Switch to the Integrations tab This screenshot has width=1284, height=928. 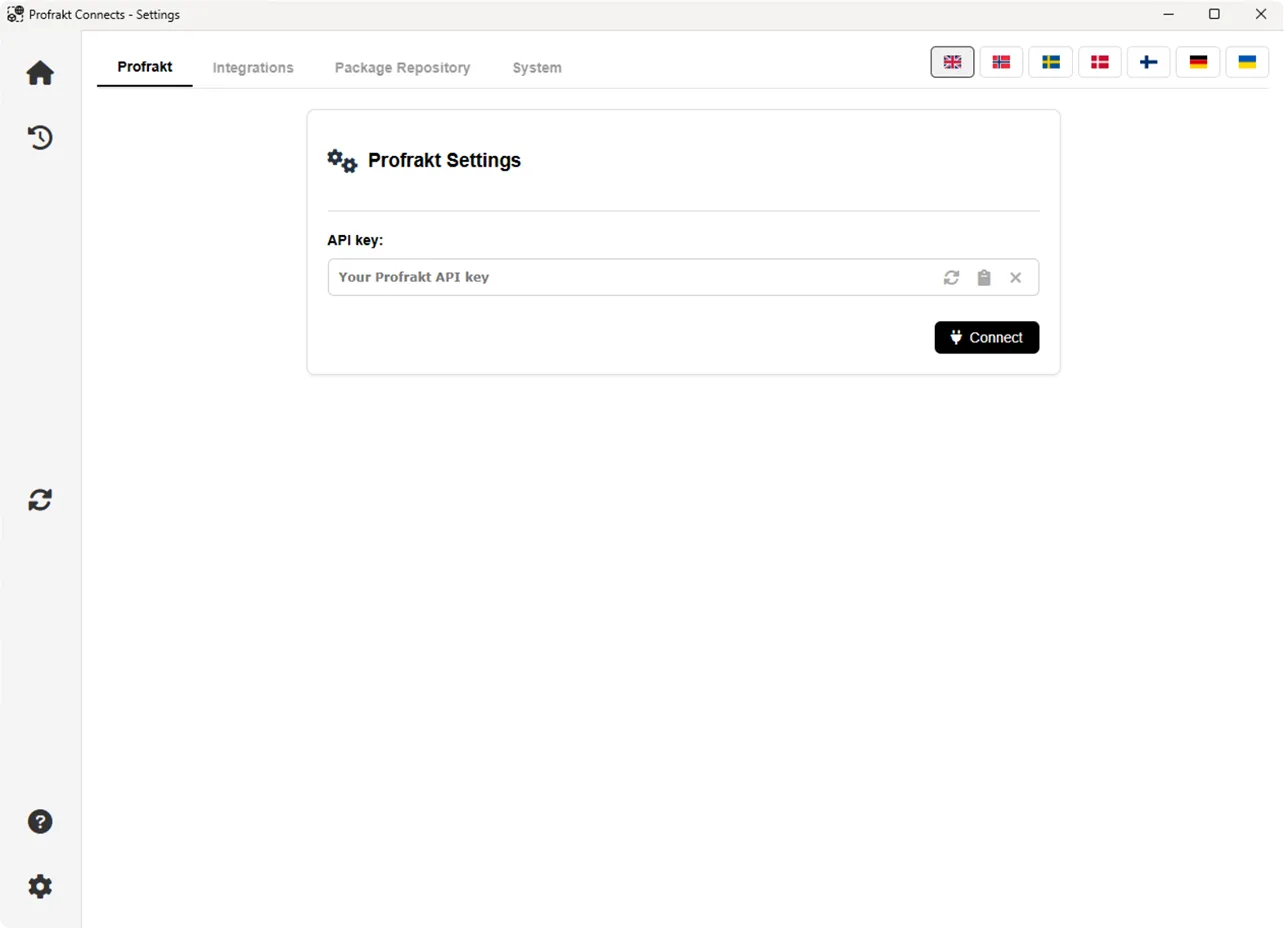[253, 68]
